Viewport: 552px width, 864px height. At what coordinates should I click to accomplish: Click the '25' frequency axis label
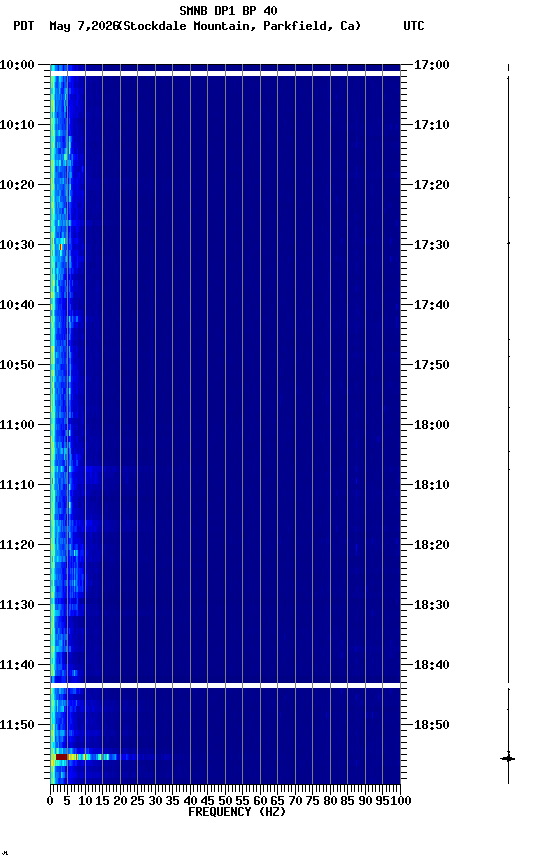click(x=138, y=802)
